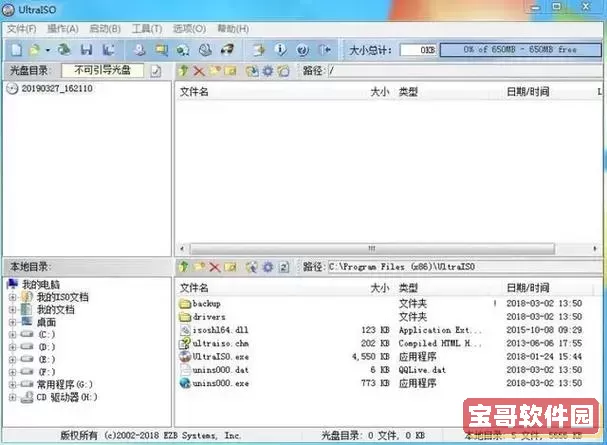Open the 操作(A) menu

pos(63,29)
